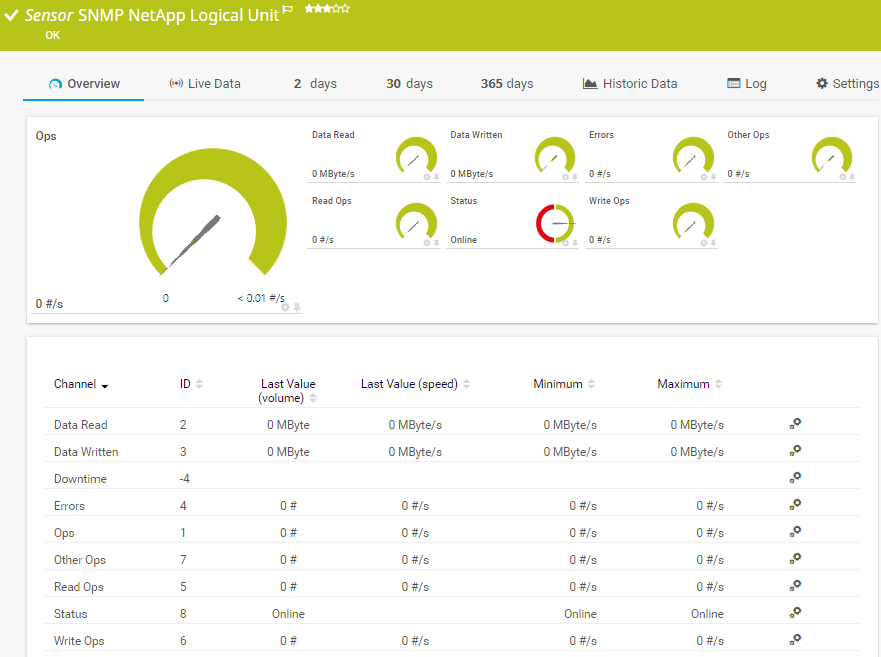Open channel settings for Downtime row
This screenshot has width=881, height=657.
(x=795, y=478)
